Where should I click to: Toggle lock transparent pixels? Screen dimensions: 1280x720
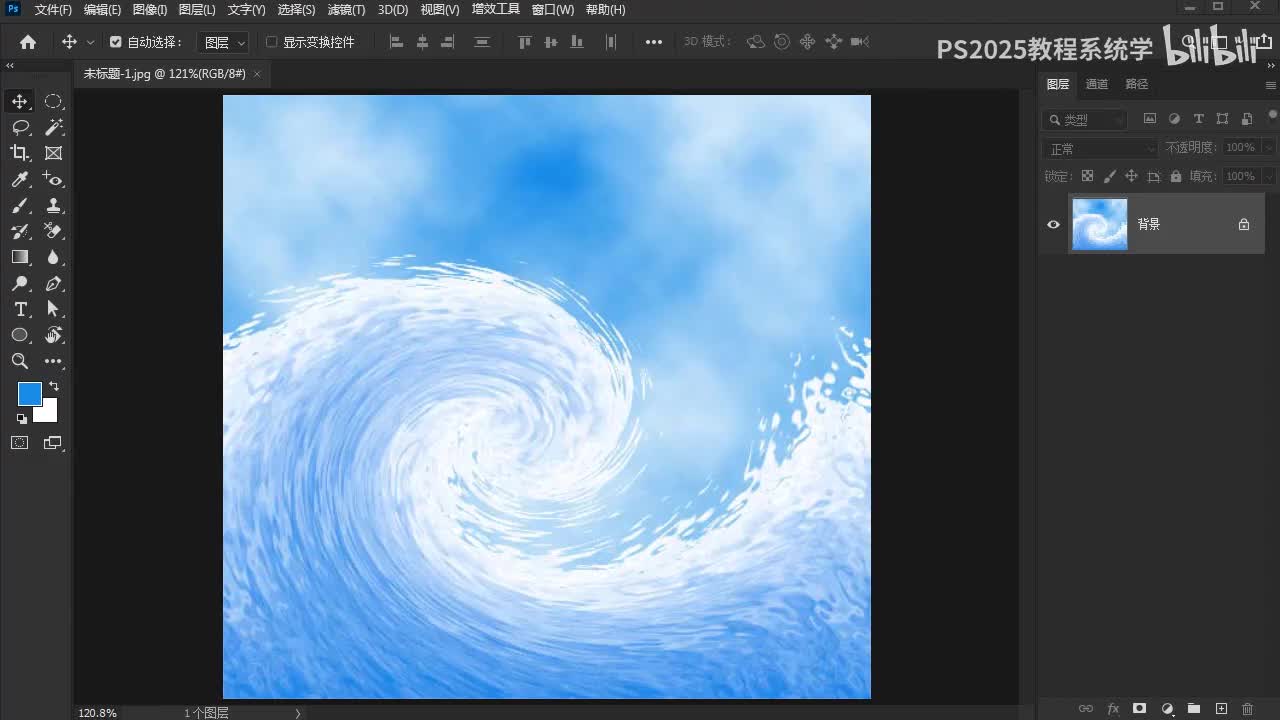[1087, 176]
